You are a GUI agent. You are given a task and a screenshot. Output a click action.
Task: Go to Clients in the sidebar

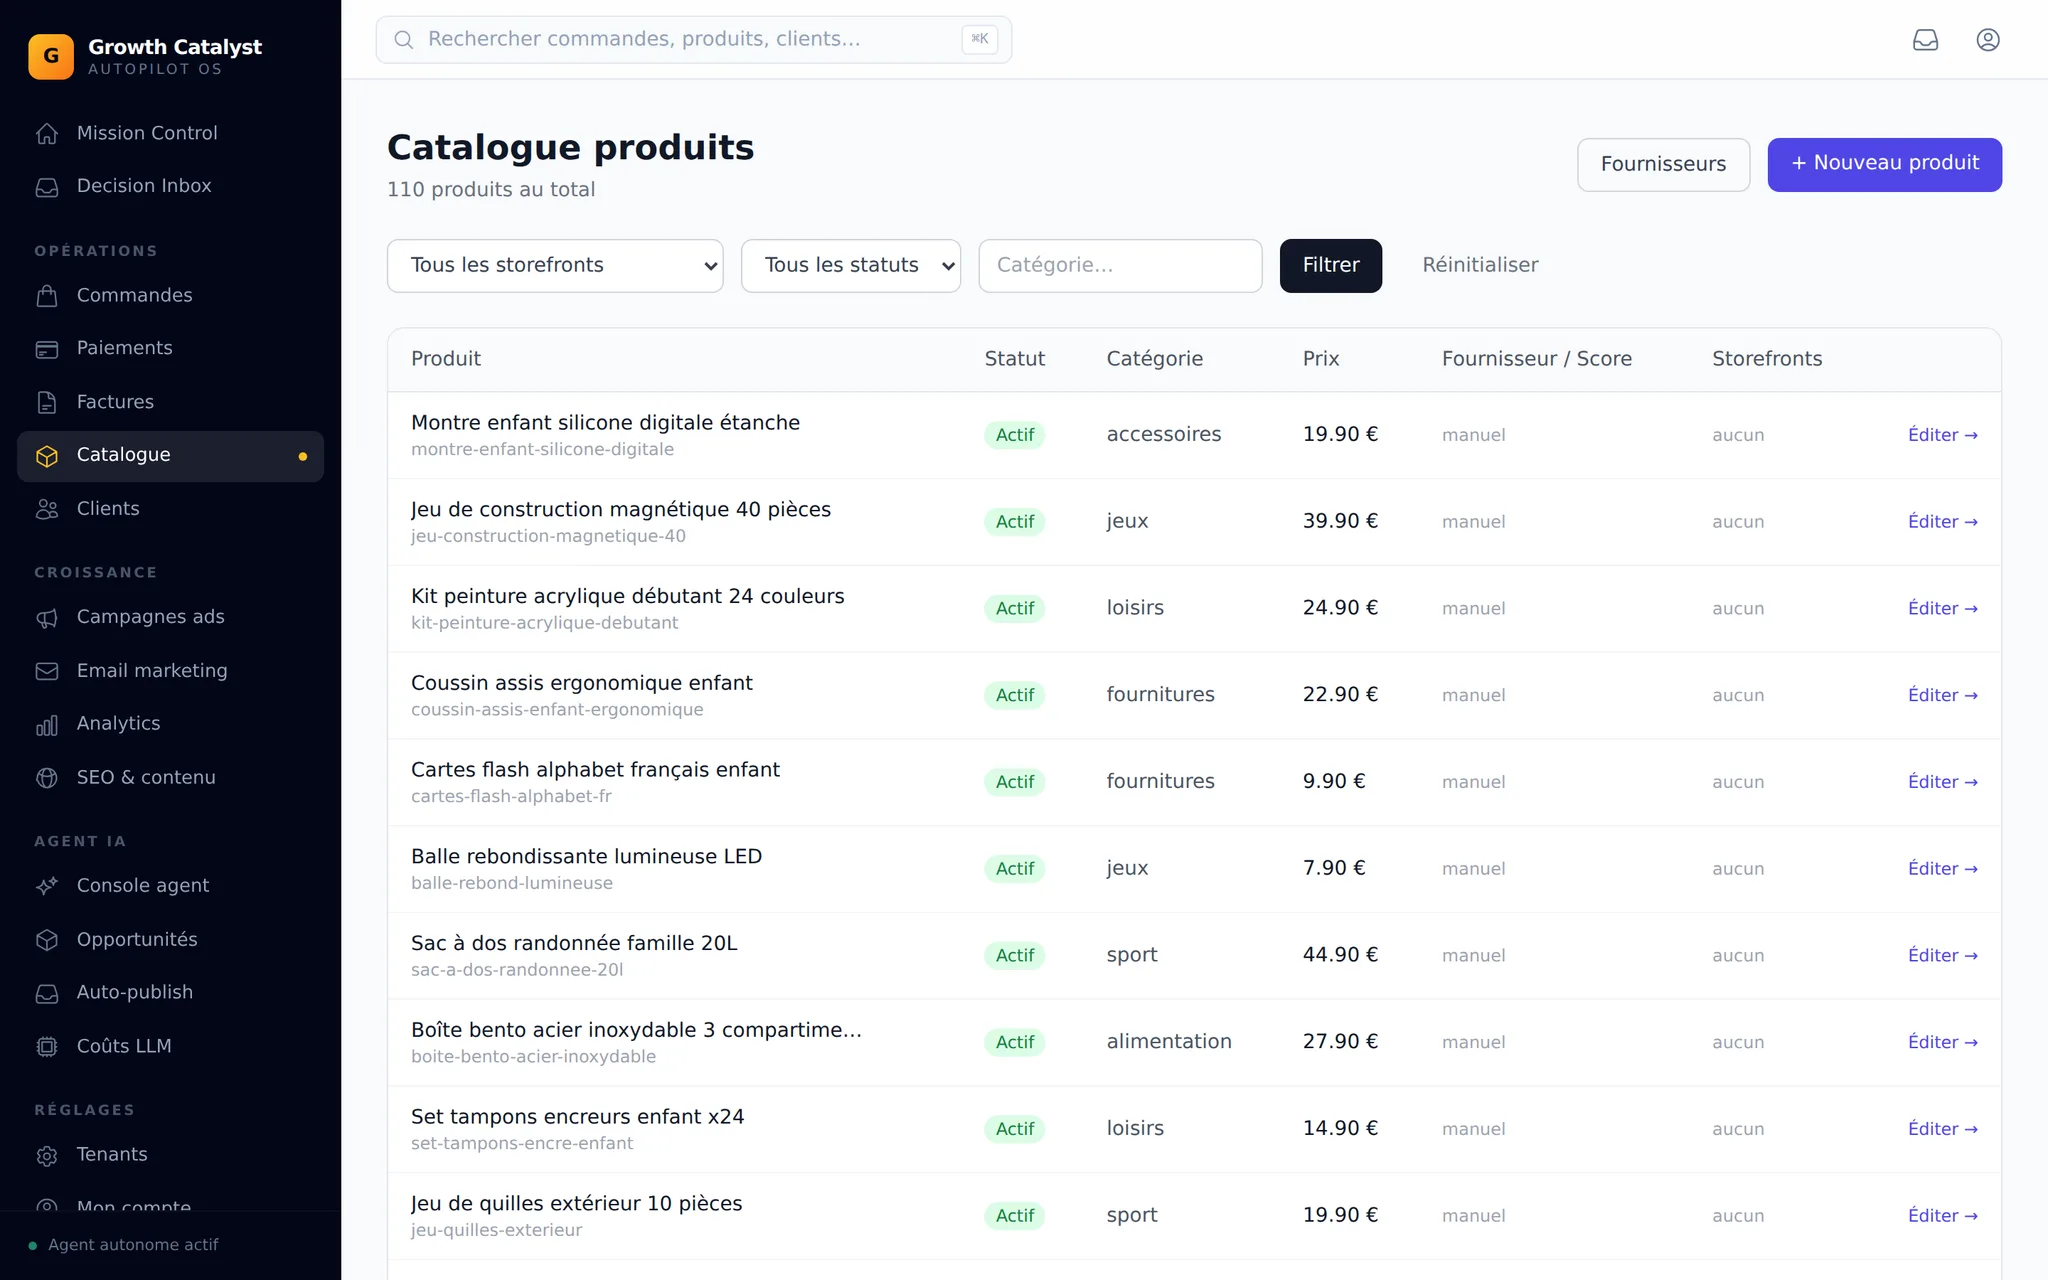point(170,509)
